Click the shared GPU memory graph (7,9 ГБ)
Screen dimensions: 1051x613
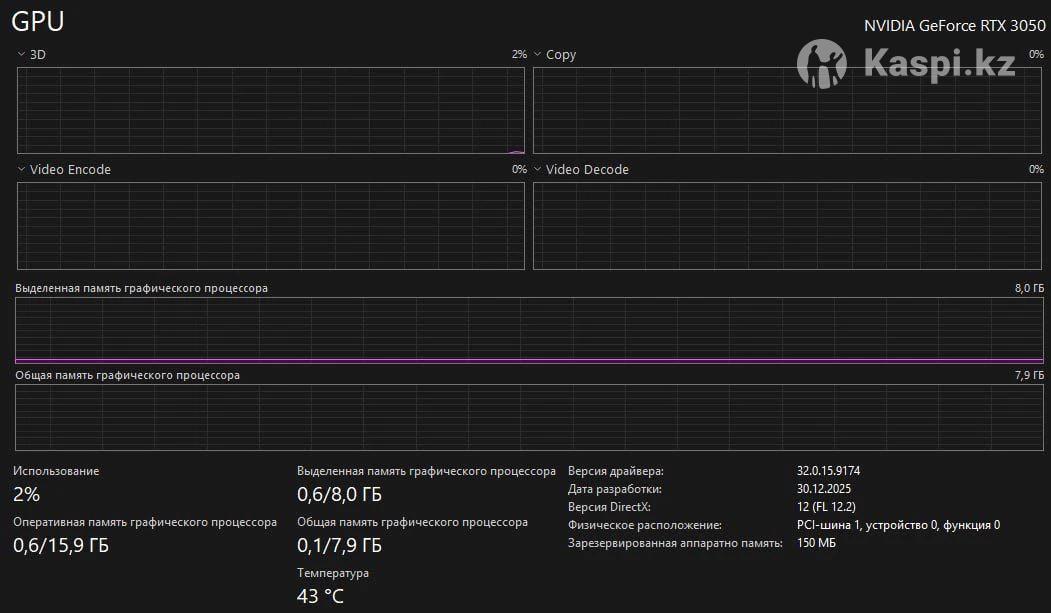529,417
